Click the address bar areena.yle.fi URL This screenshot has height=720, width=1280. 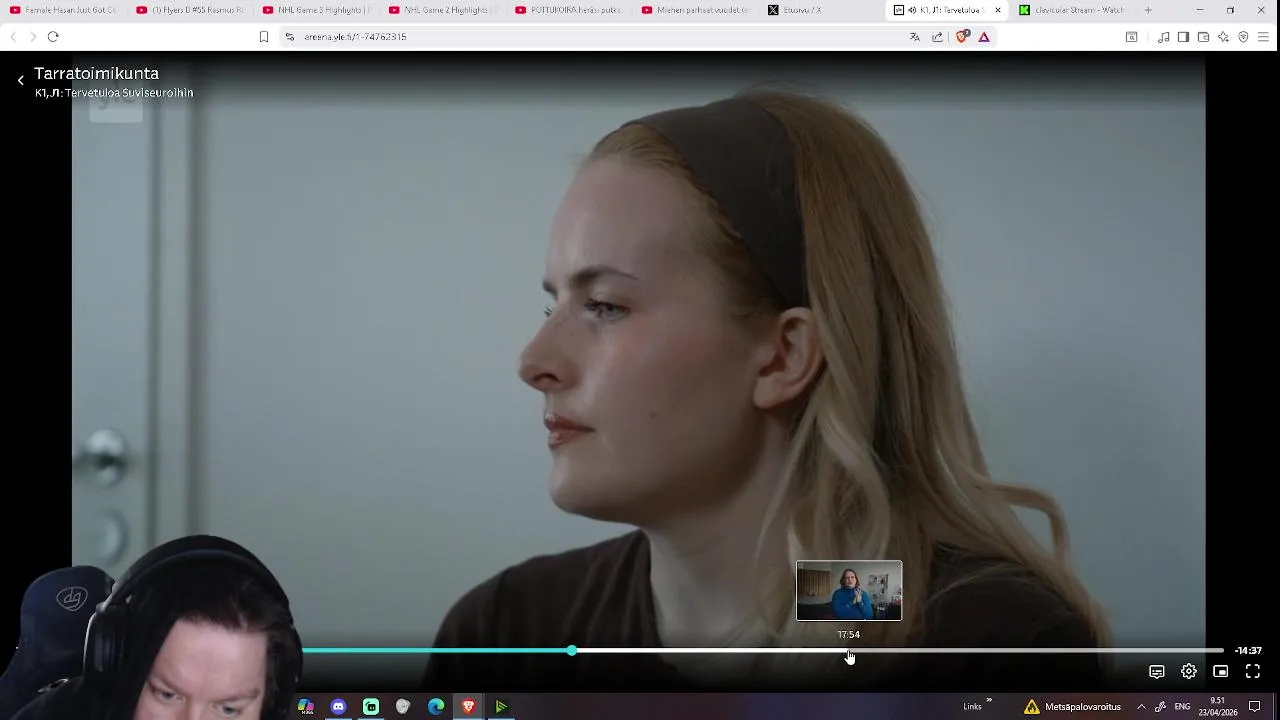355,37
